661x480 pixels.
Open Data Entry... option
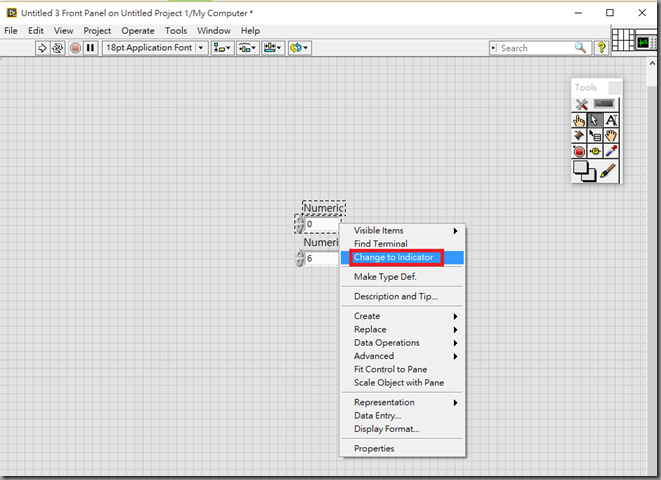click(x=403, y=416)
